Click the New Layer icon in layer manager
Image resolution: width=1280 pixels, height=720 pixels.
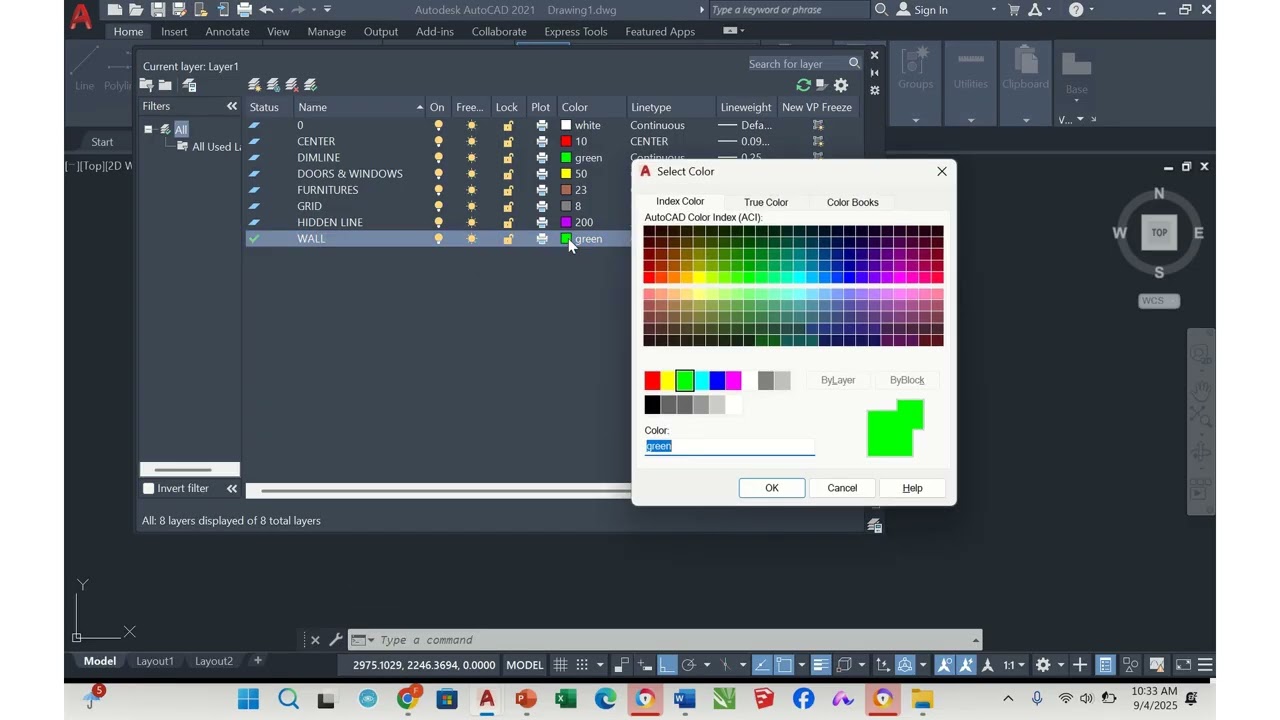(255, 85)
